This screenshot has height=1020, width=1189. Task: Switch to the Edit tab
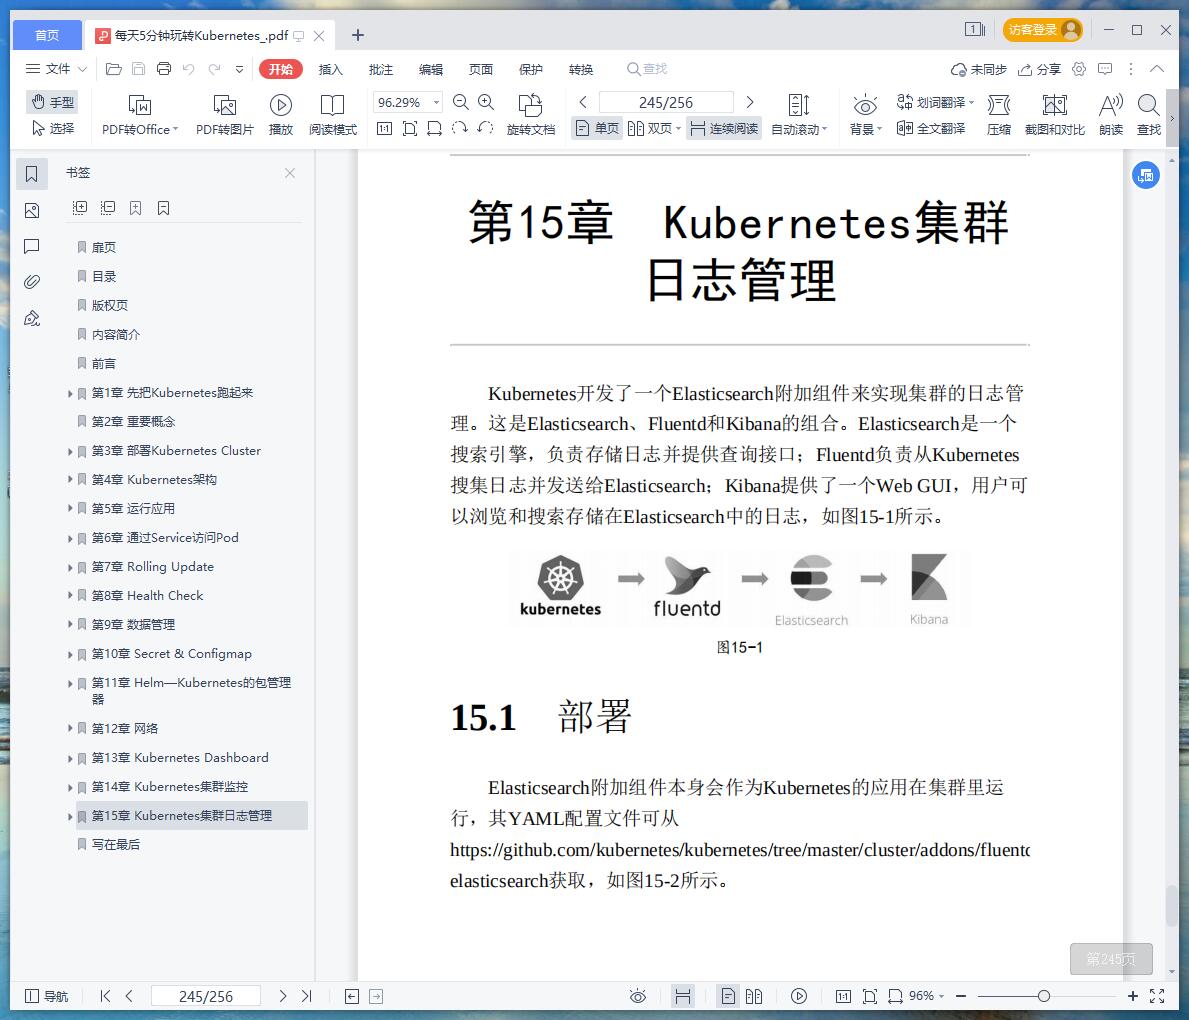point(431,69)
